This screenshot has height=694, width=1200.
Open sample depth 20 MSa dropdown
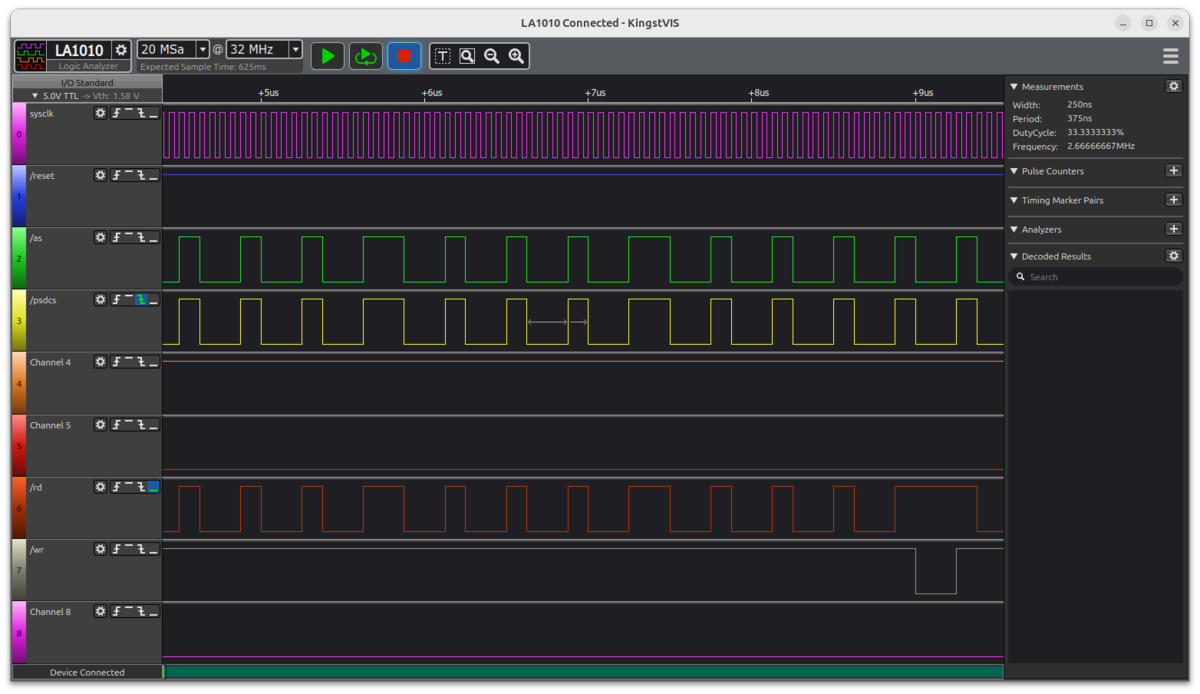click(173, 49)
